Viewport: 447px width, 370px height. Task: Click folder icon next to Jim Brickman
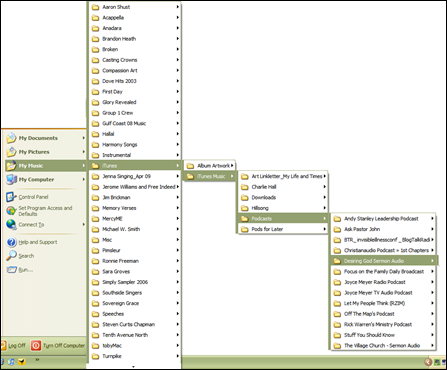click(96, 197)
